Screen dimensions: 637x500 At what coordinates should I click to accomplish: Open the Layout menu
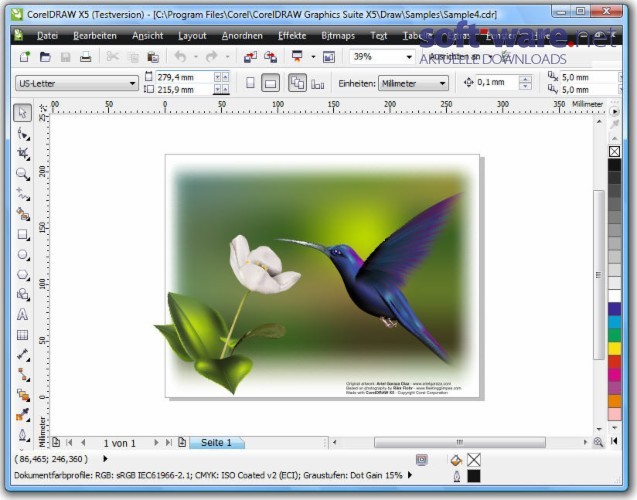(192, 36)
